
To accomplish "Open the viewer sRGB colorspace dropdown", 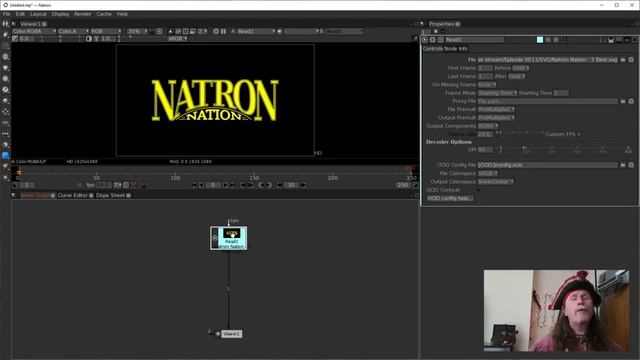I will (x=178, y=38).
